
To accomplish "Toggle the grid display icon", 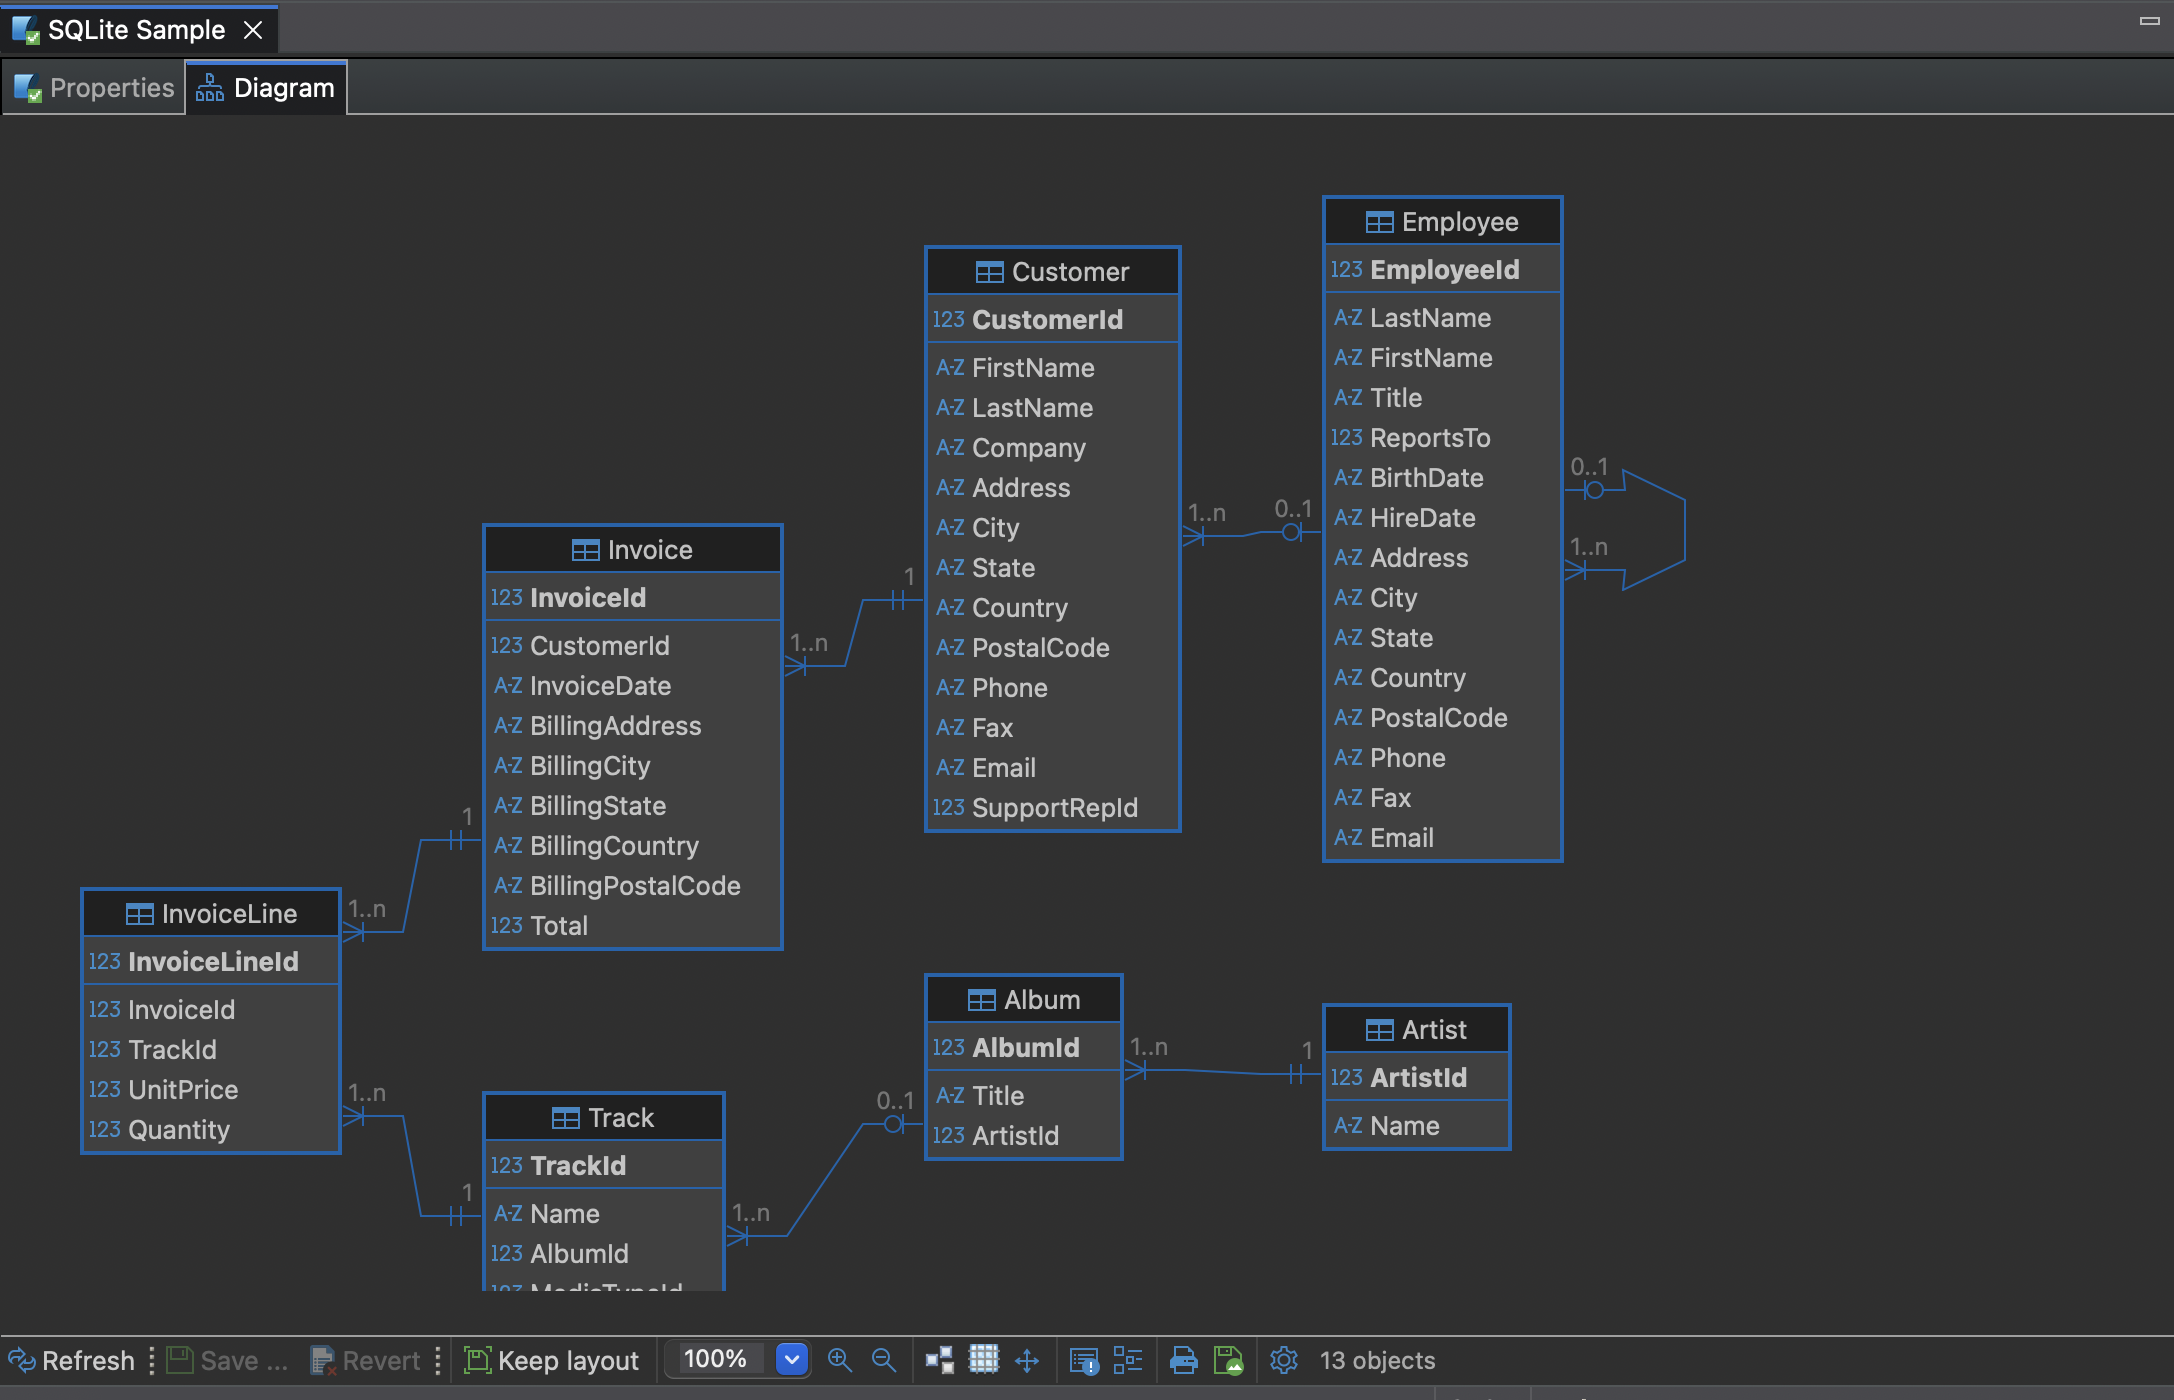I will [984, 1360].
